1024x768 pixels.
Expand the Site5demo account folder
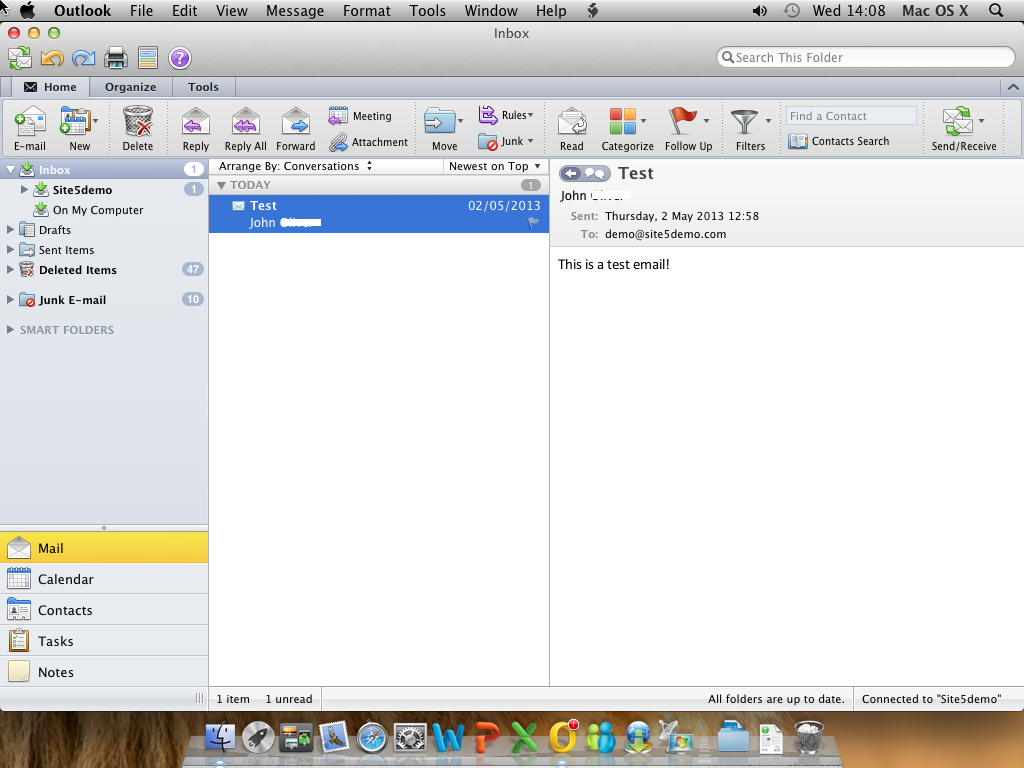(24, 189)
